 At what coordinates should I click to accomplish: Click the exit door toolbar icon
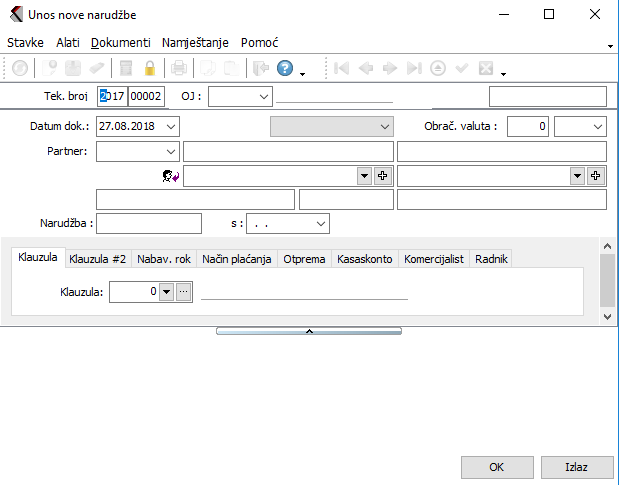pos(260,69)
